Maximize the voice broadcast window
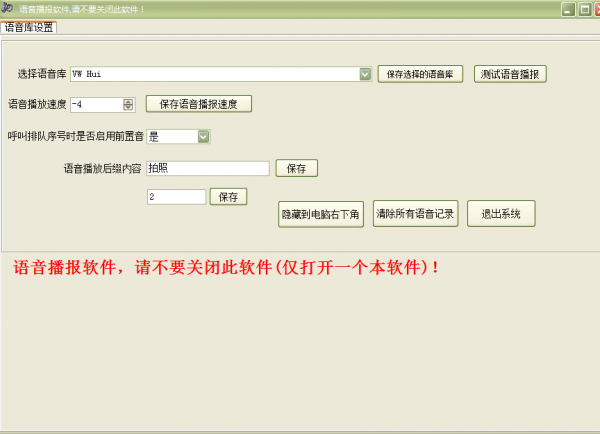The image size is (600, 434). [585, 9]
